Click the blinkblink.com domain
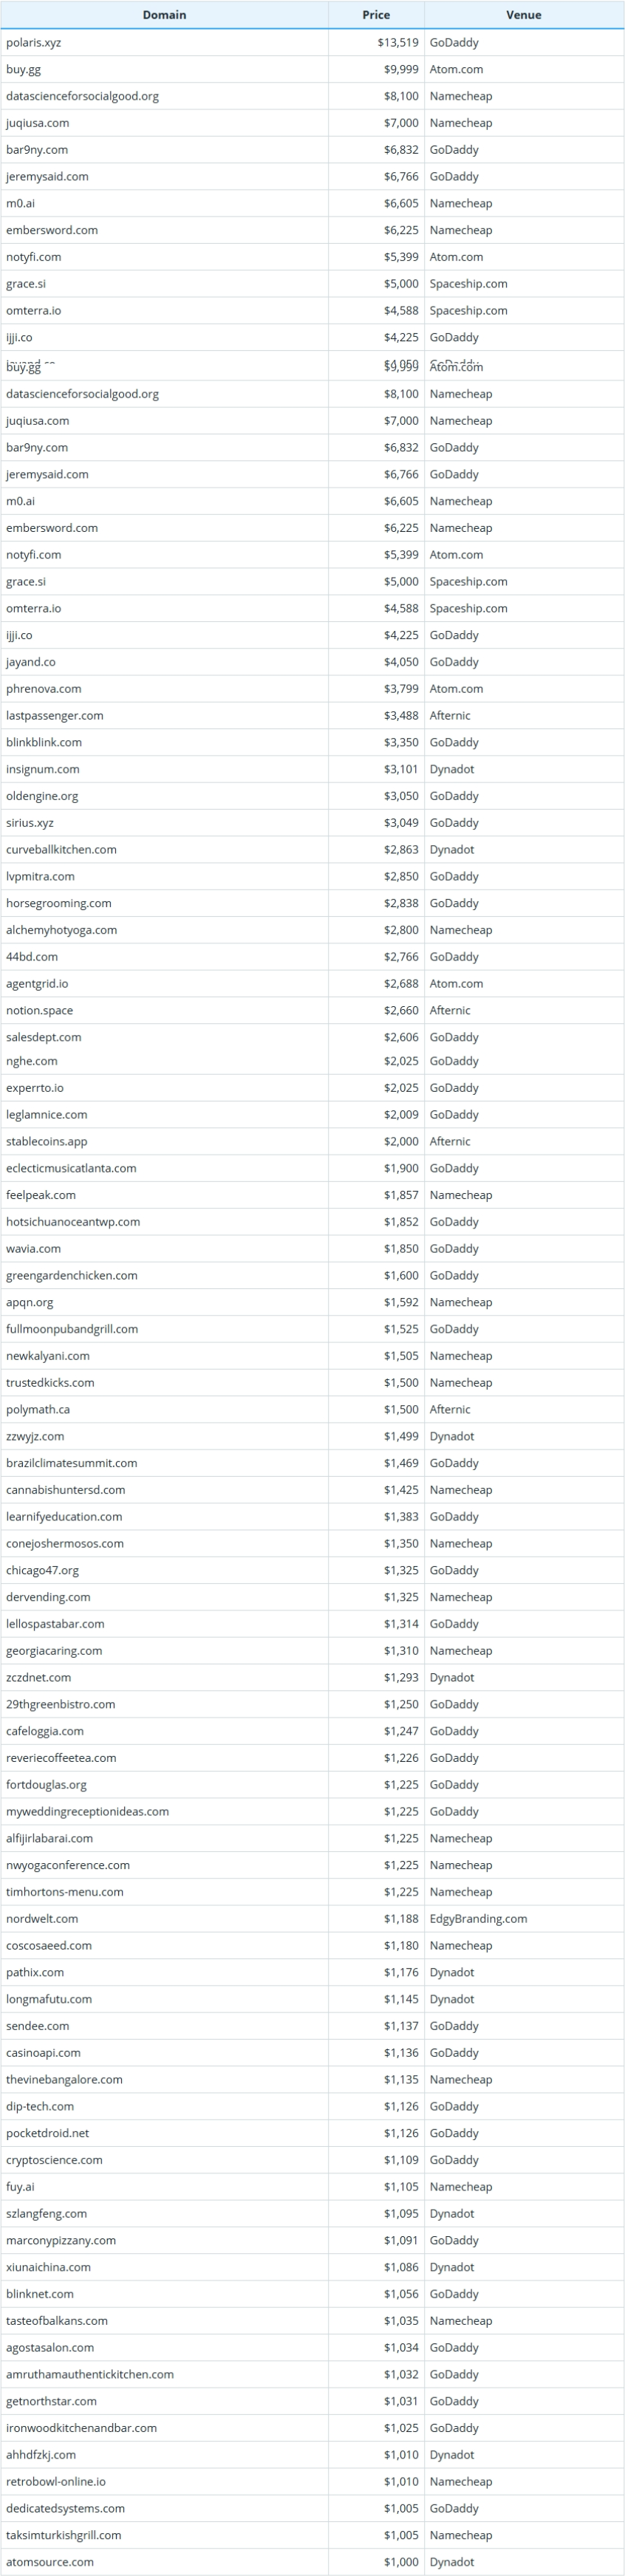The height and width of the screenshot is (2576, 625). coord(44,743)
